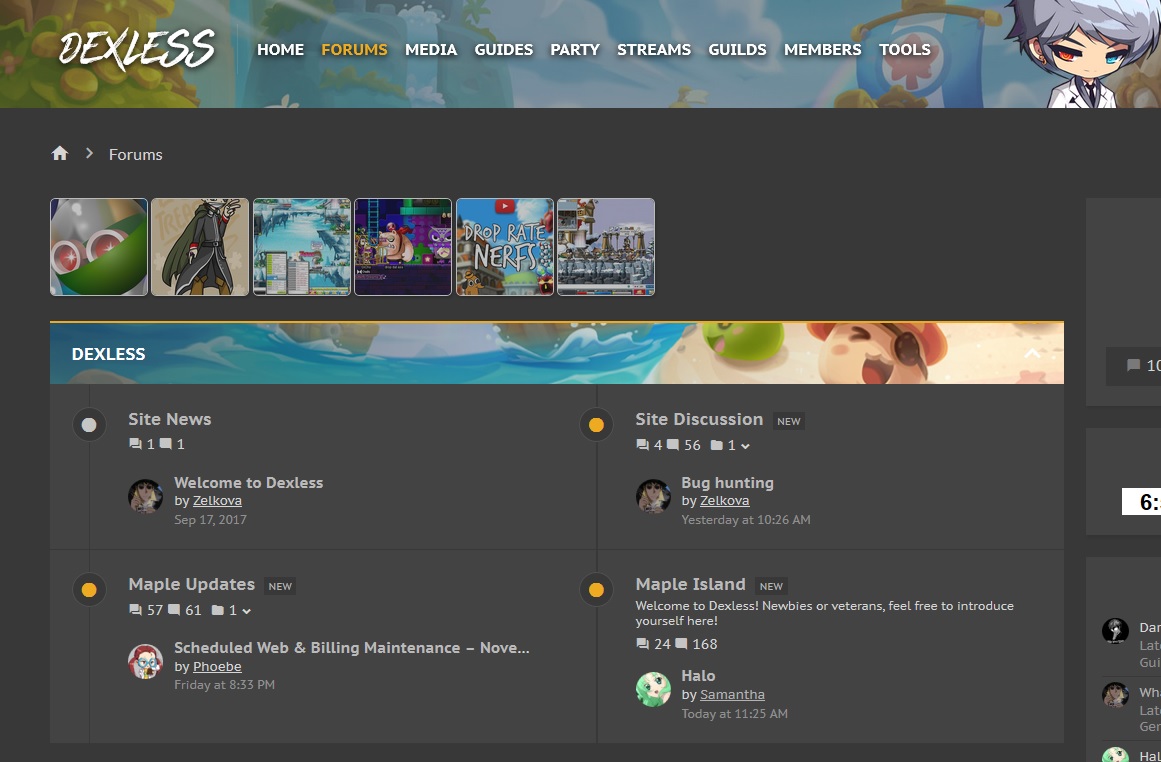Click the Site News status icon
Screen dimensions: 1161x762
(x=89, y=425)
